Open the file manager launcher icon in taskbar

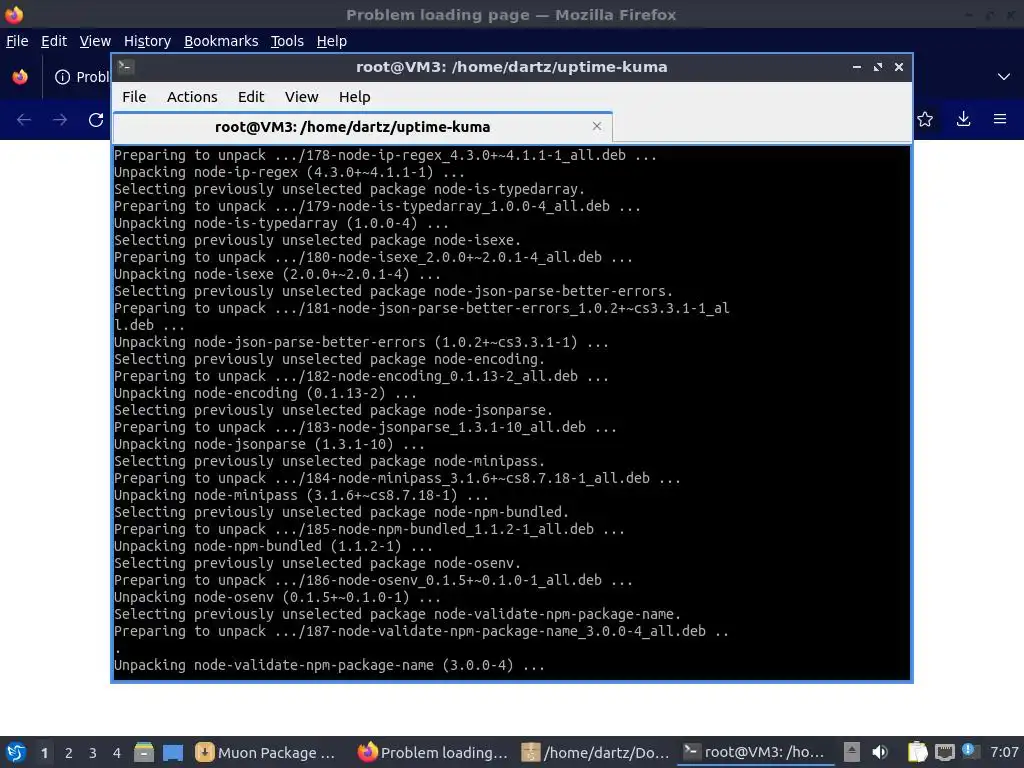pos(144,752)
